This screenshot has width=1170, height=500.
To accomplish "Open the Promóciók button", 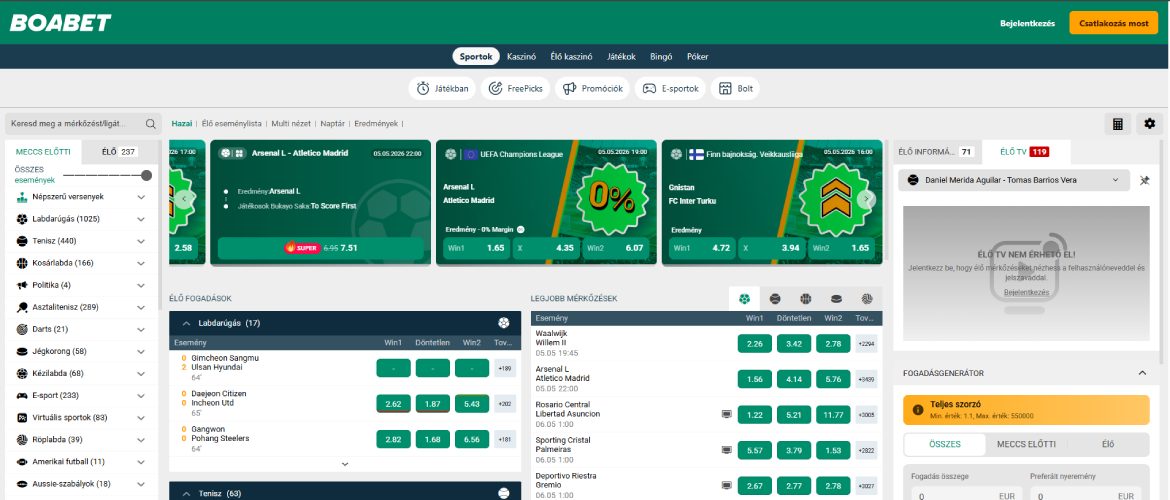I will [x=592, y=89].
